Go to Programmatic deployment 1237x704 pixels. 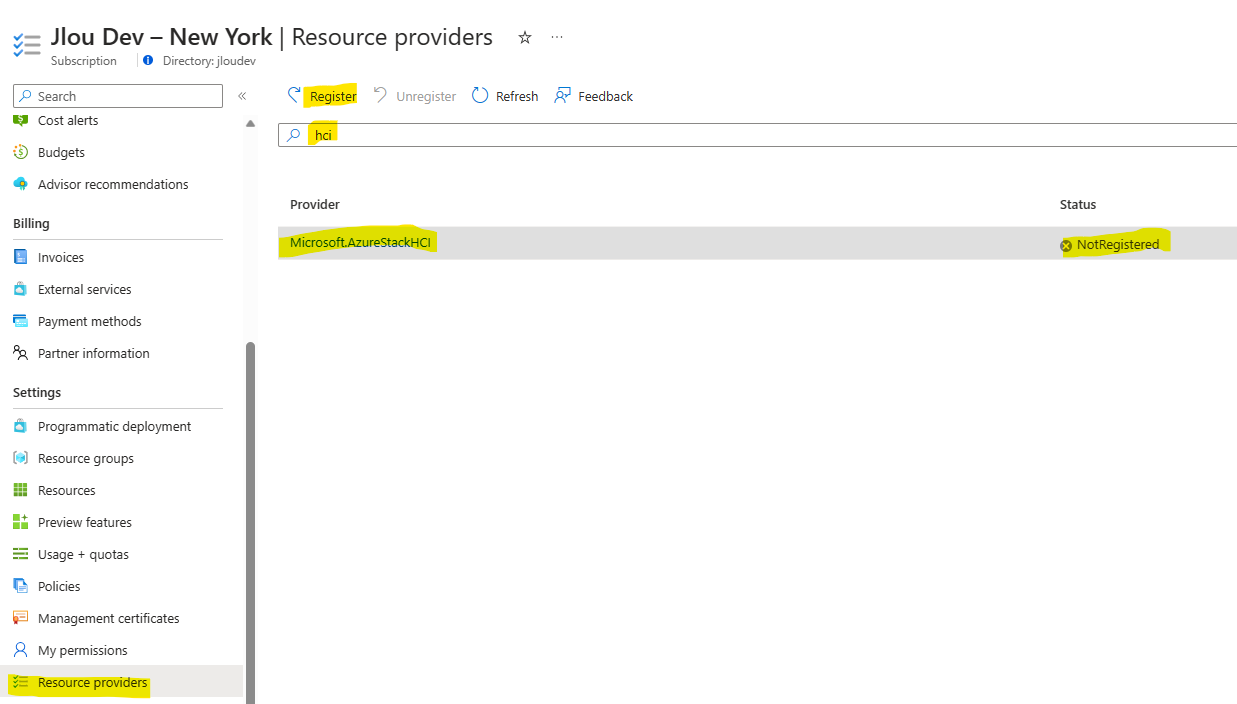coord(115,426)
